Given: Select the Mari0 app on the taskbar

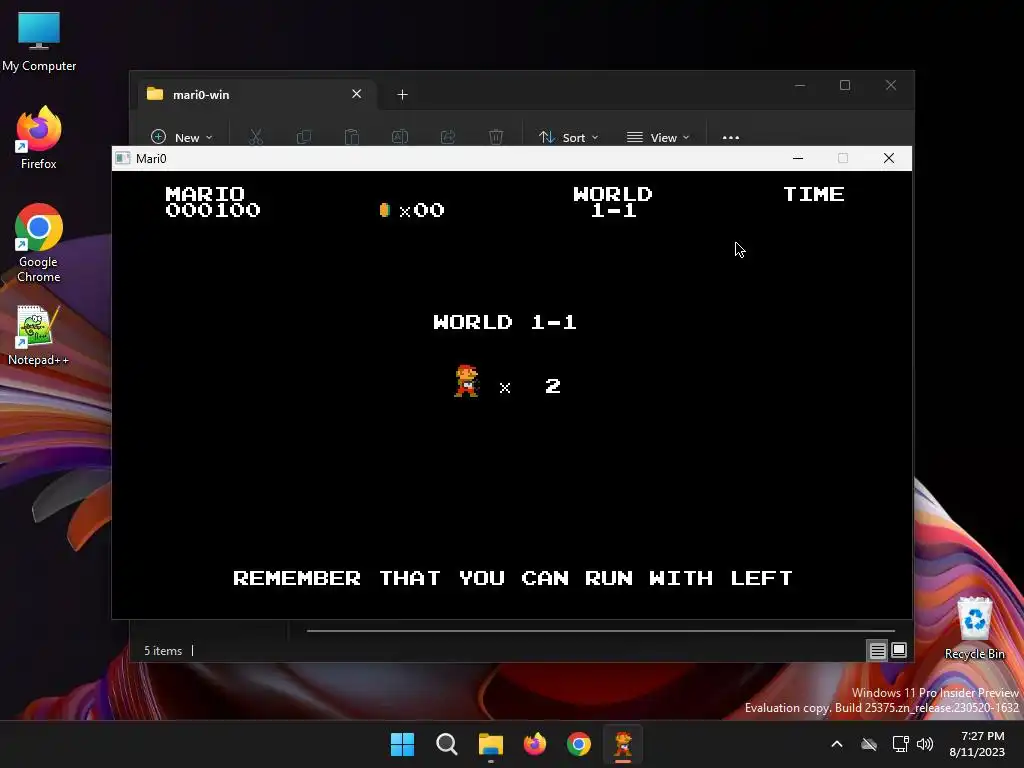Looking at the screenshot, I should click(623, 744).
